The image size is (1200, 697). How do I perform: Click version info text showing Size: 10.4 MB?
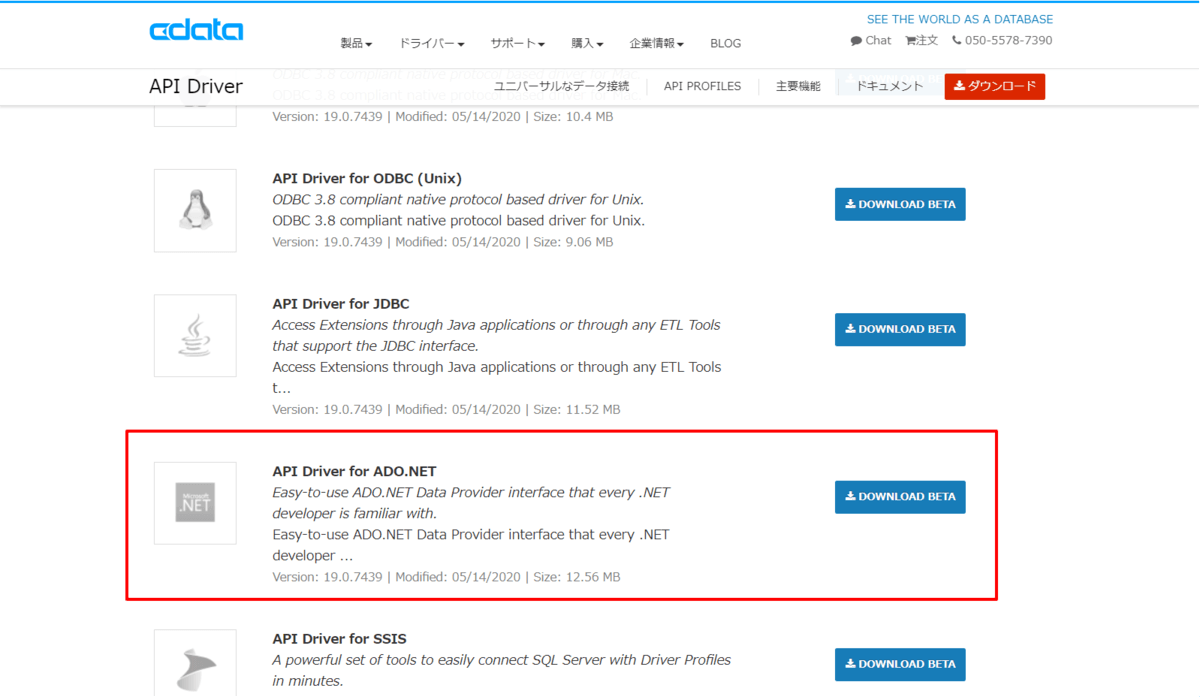click(443, 117)
